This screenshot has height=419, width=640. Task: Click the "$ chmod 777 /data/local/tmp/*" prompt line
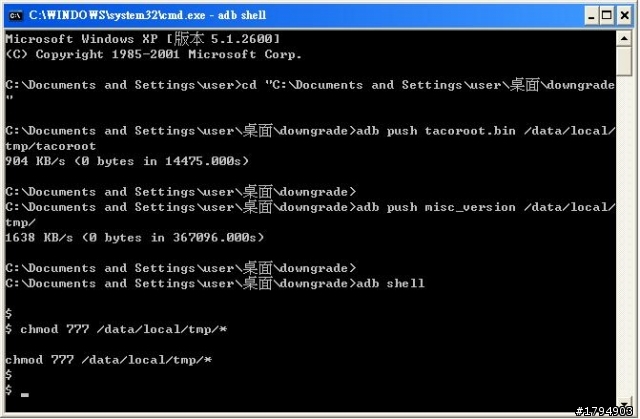pyautogui.click(x=116, y=329)
